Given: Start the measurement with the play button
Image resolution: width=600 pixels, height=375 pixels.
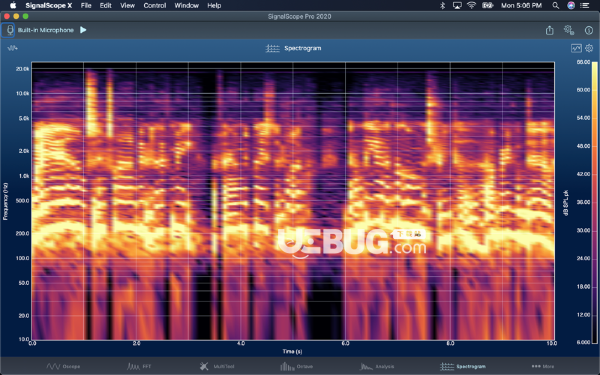Looking at the screenshot, I should pyautogui.click(x=83, y=30).
